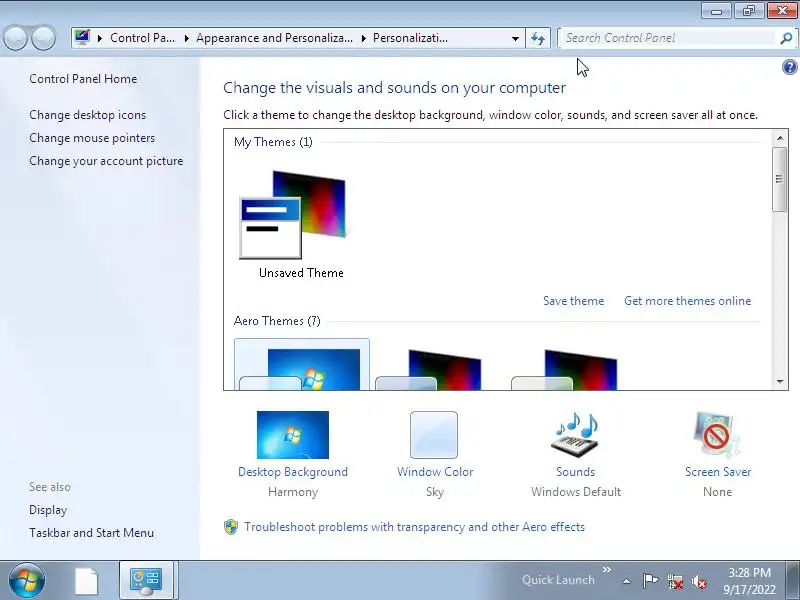This screenshot has width=800, height=600.
Task: Open Action Center flag tray icon
Action: (650, 581)
